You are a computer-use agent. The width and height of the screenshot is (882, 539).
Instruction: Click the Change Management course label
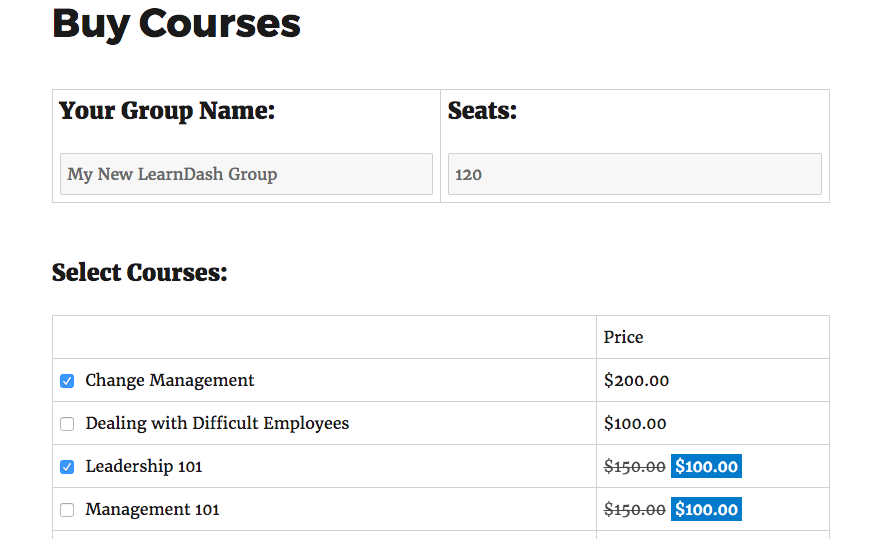(169, 380)
